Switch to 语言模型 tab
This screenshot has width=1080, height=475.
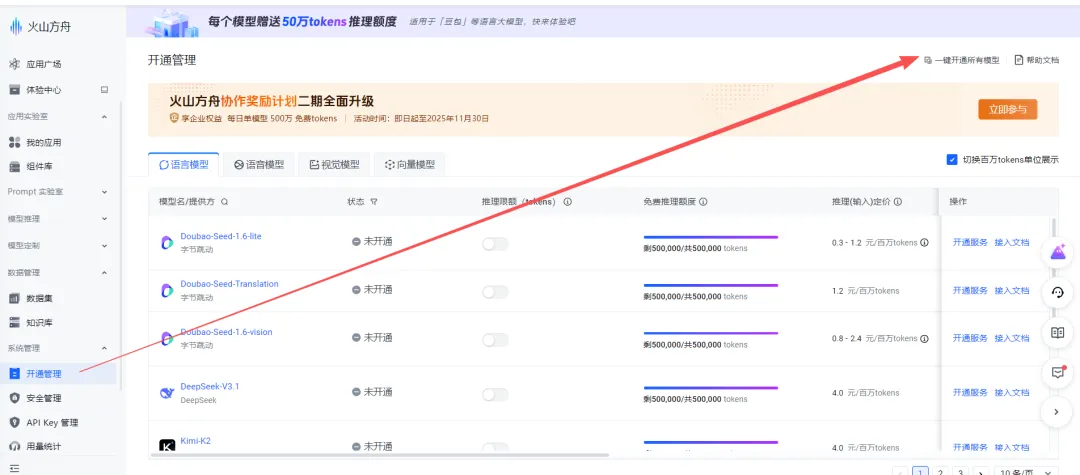[x=183, y=165]
